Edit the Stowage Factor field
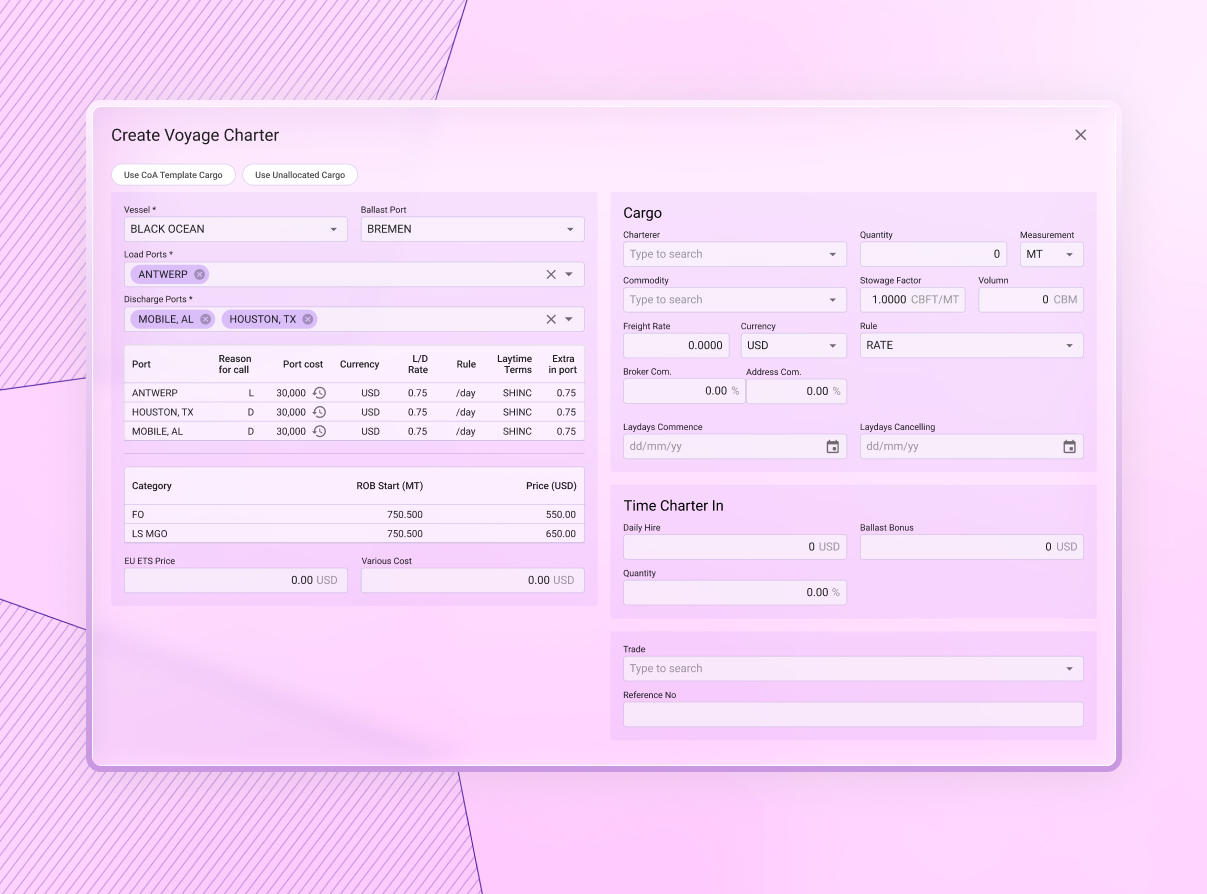This screenshot has height=894, width=1207. 912,299
